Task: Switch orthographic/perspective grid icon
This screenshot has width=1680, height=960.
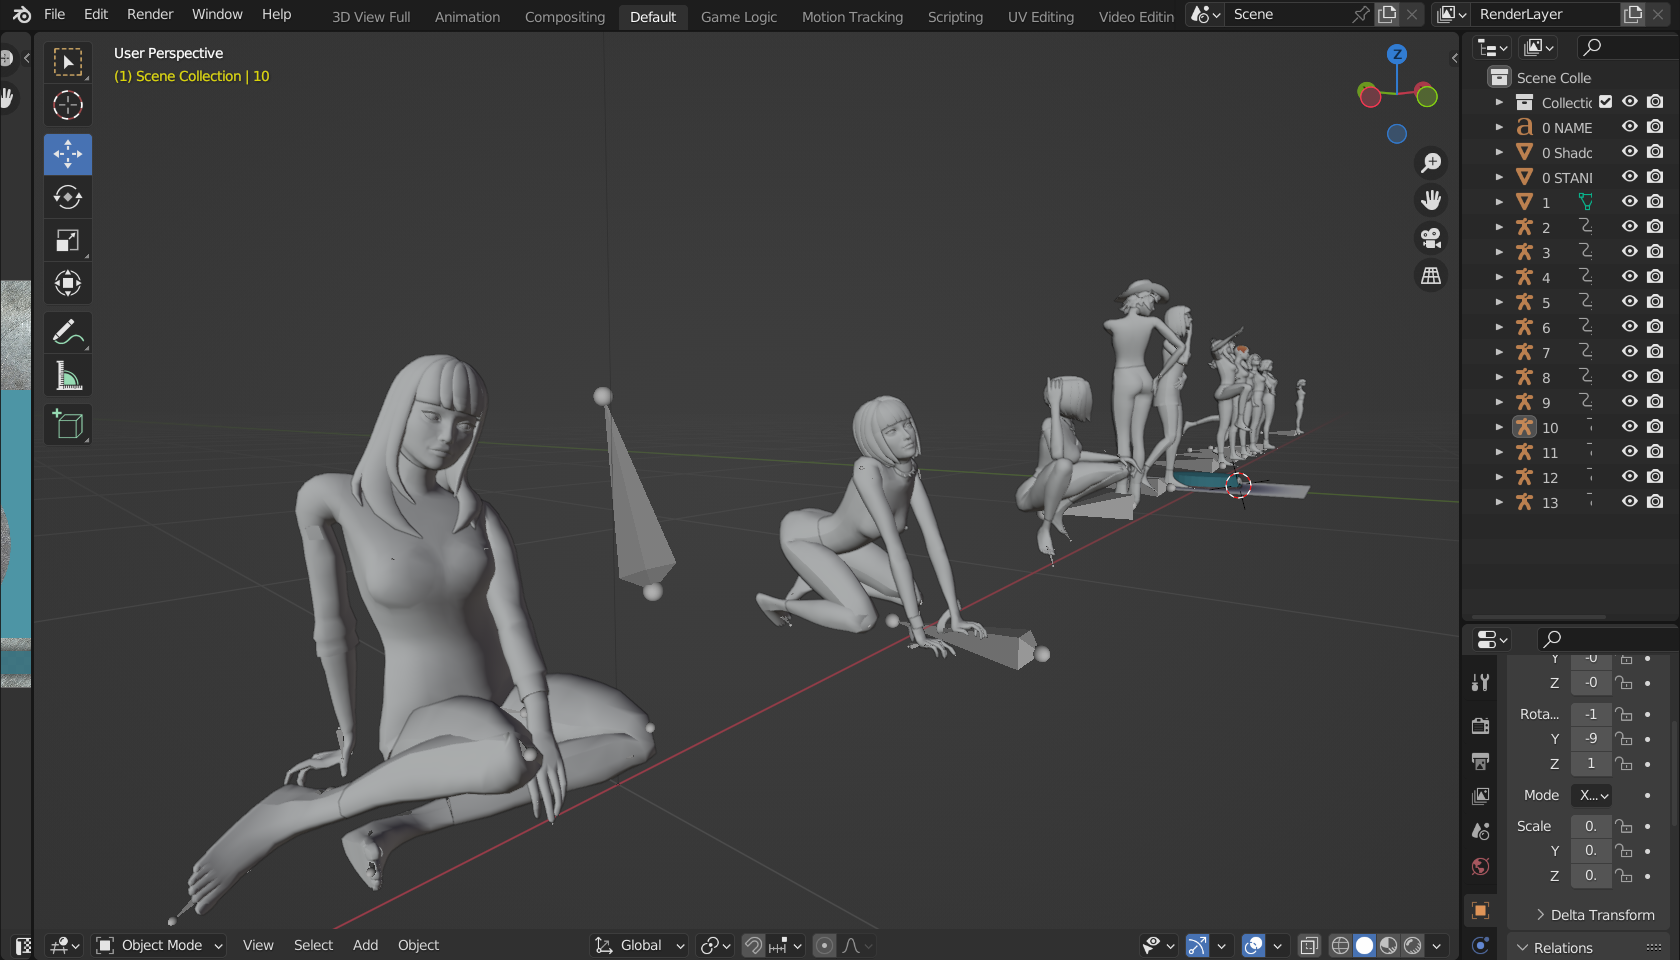Action: pyautogui.click(x=1431, y=276)
